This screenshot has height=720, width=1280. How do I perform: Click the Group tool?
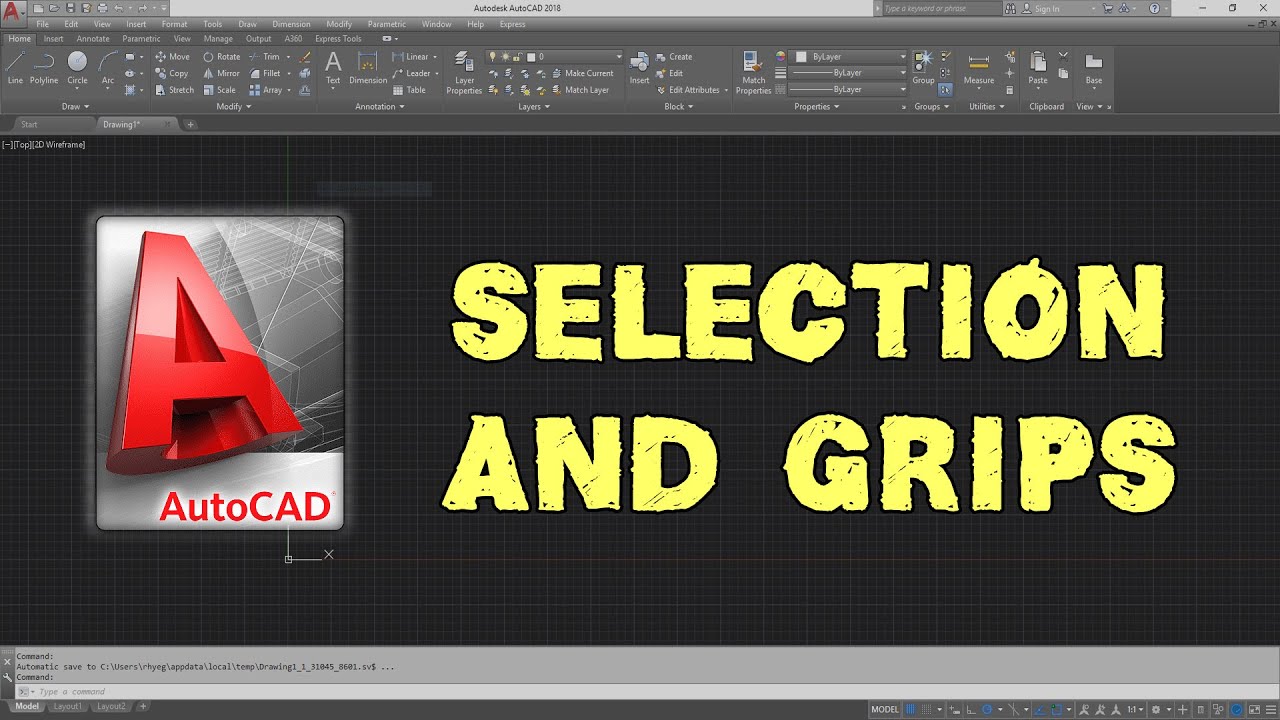click(923, 67)
